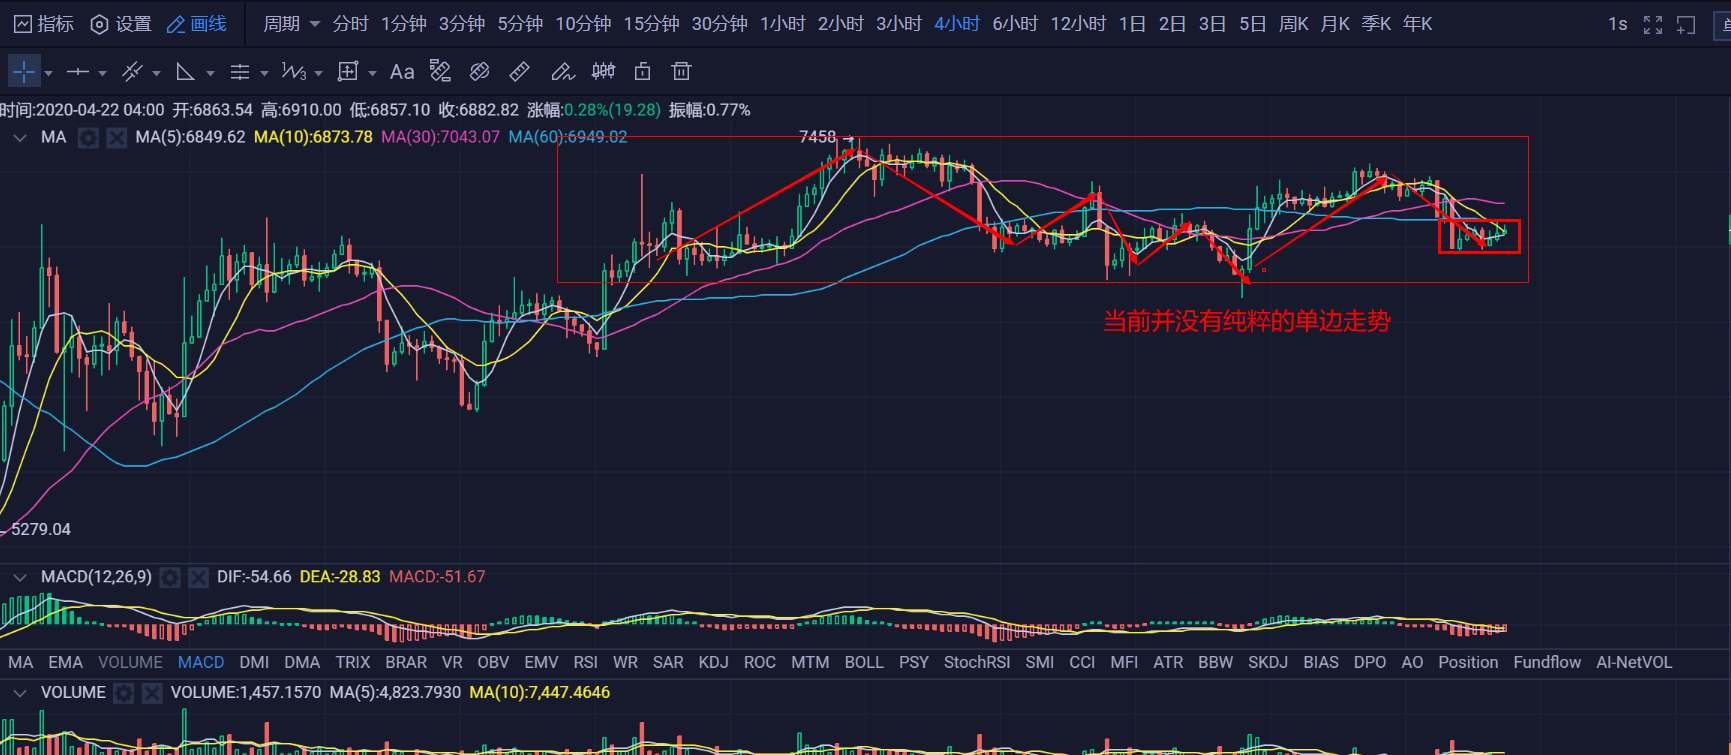Click the lock drawings icon
This screenshot has height=755, width=1731.
point(642,71)
